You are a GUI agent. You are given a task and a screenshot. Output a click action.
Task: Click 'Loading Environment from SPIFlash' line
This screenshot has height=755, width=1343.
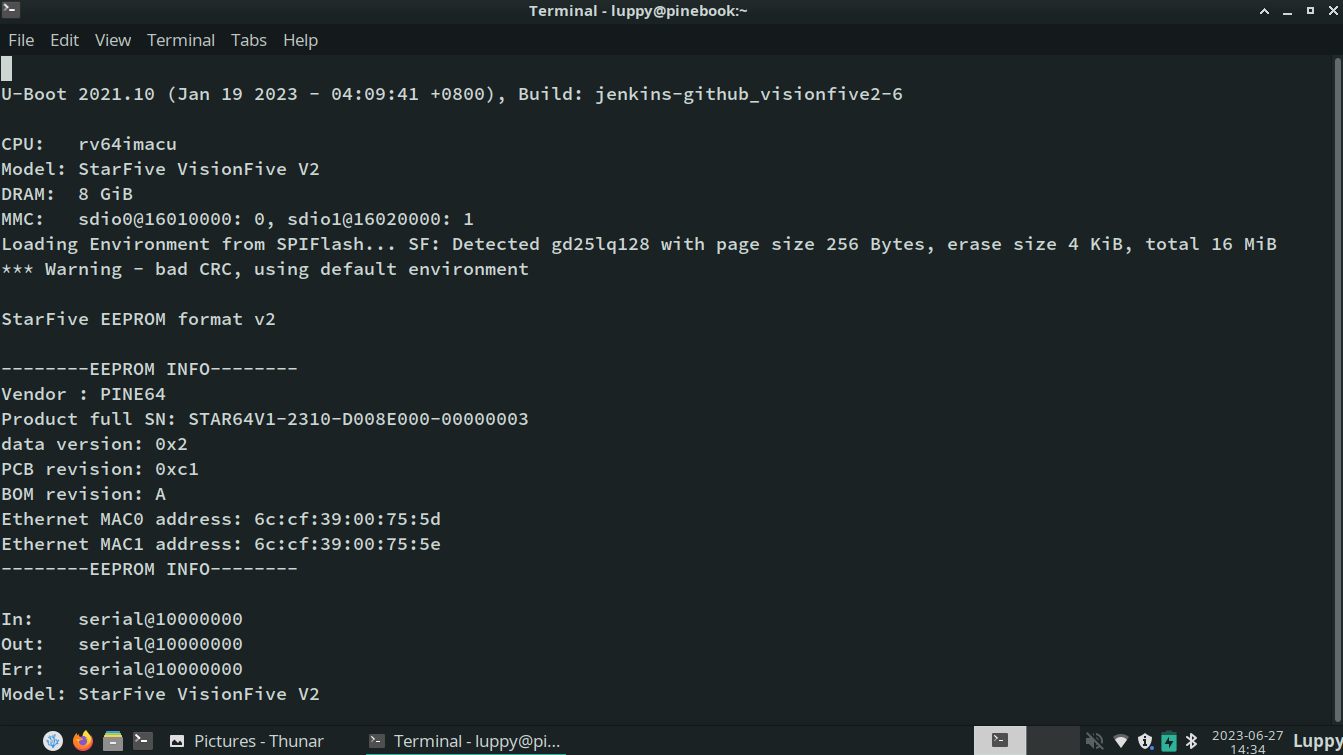point(639,244)
